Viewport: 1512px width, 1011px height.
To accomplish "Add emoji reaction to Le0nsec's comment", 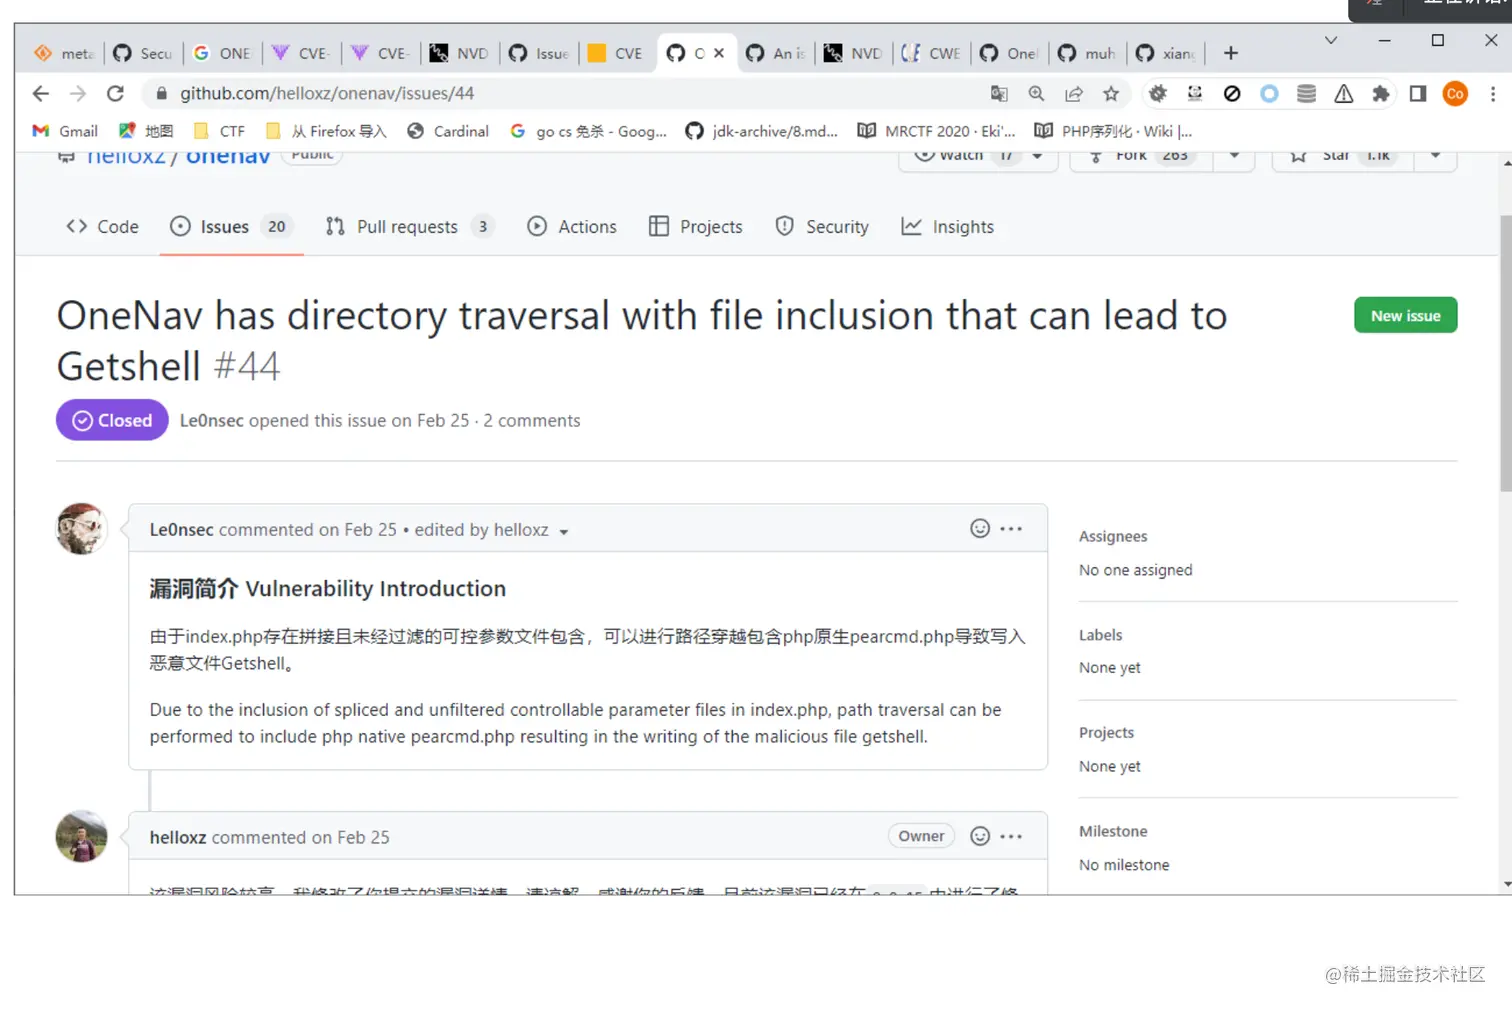I will [x=980, y=528].
